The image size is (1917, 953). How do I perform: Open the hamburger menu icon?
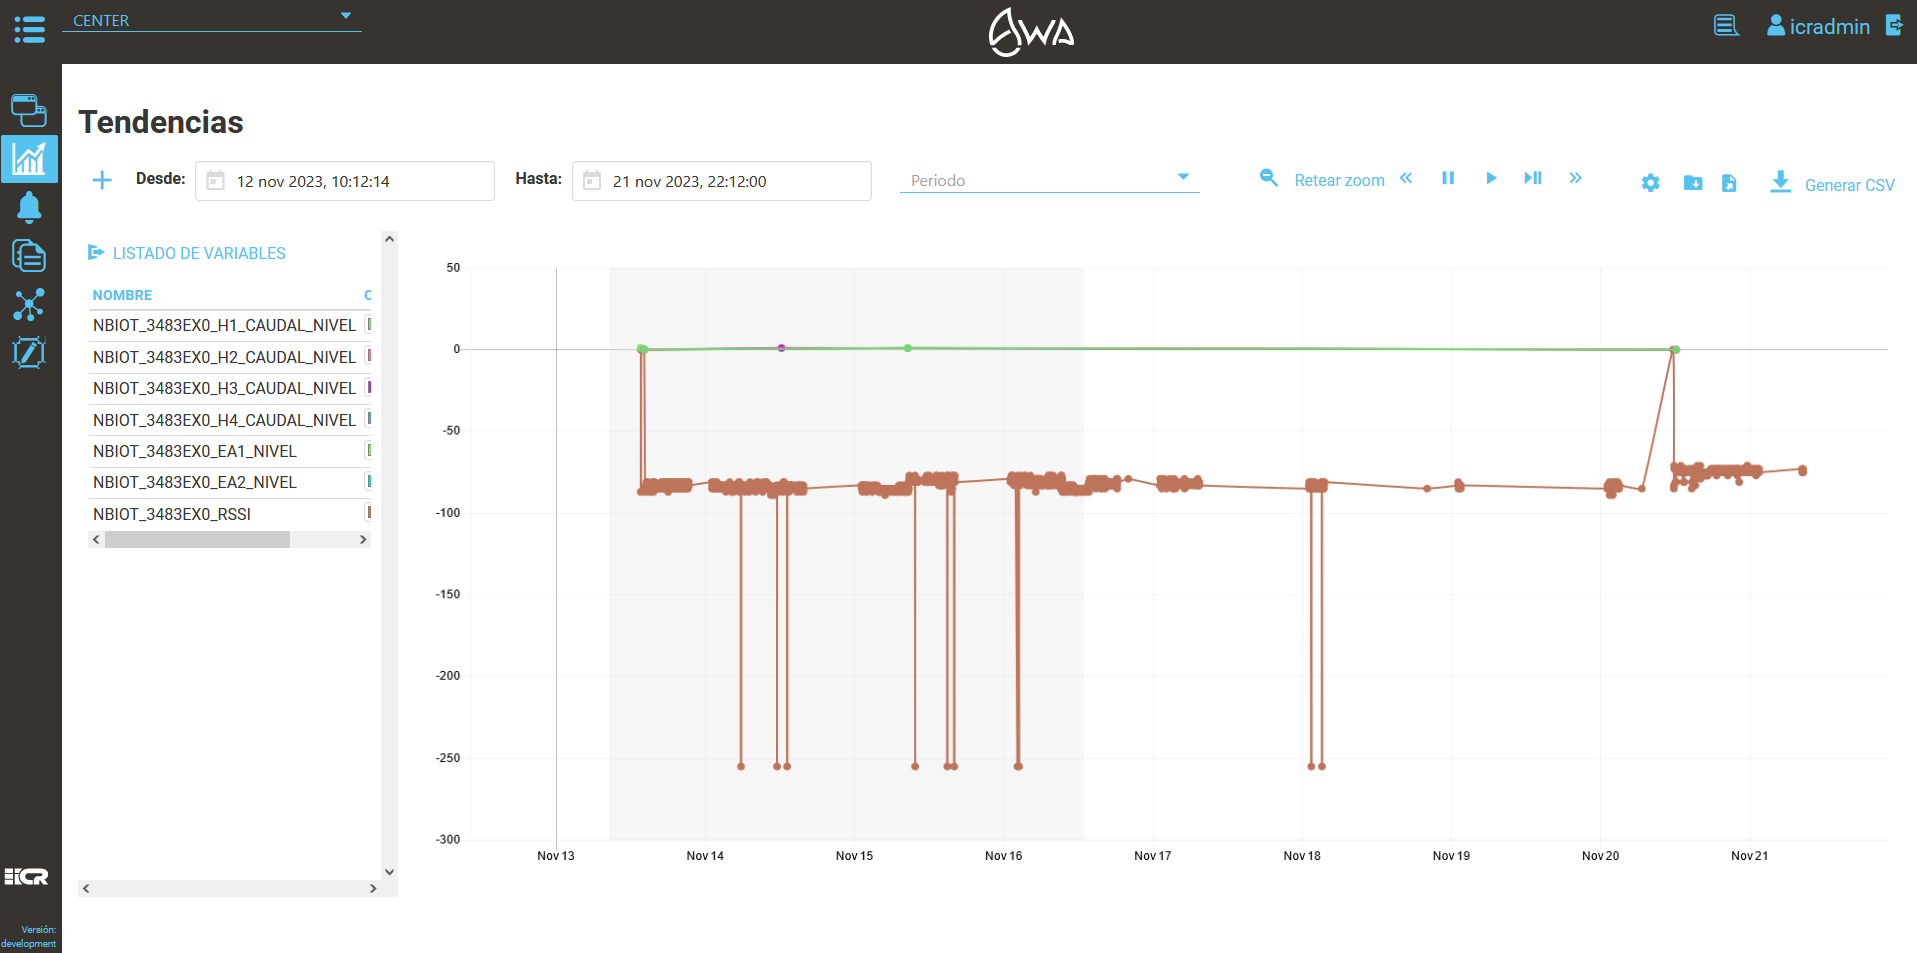[x=30, y=29]
